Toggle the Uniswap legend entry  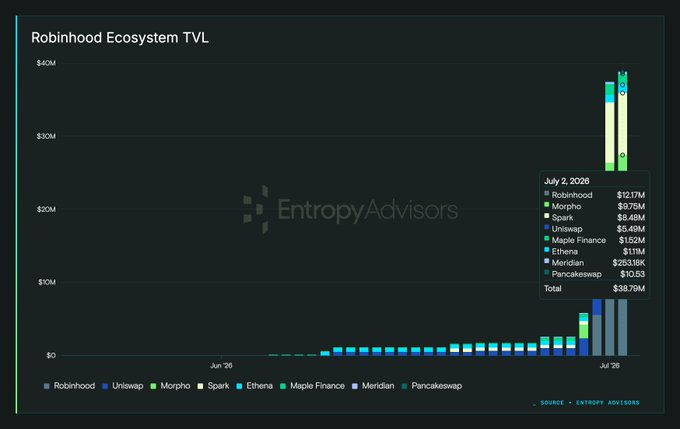[122, 386]
